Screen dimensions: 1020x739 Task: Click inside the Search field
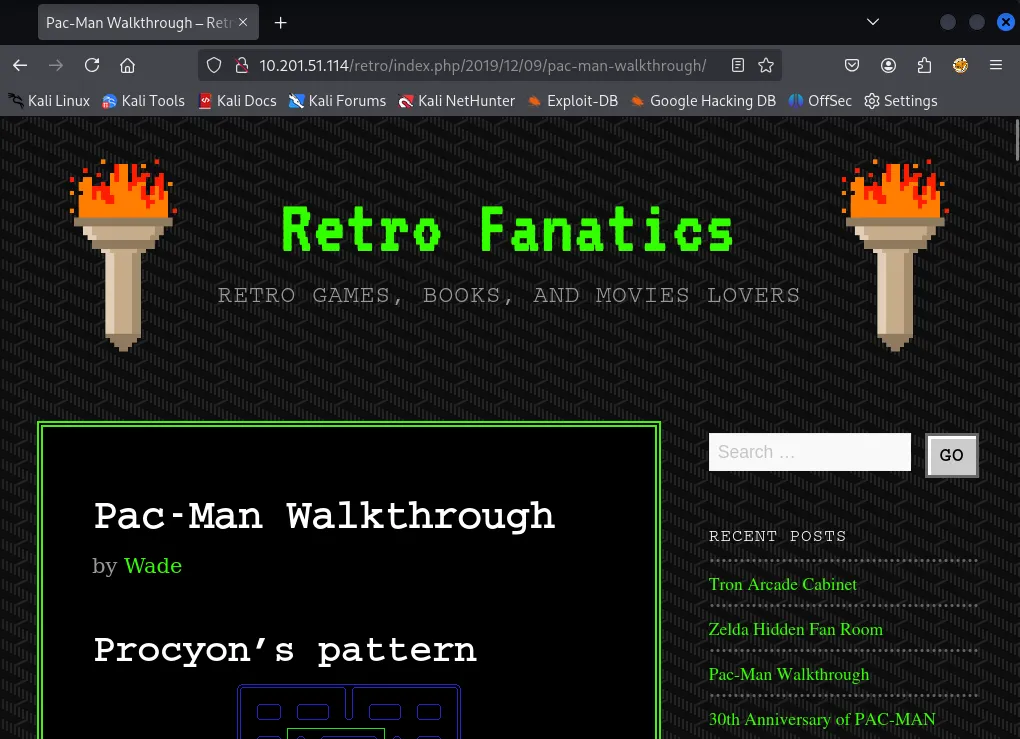point(810,452)
